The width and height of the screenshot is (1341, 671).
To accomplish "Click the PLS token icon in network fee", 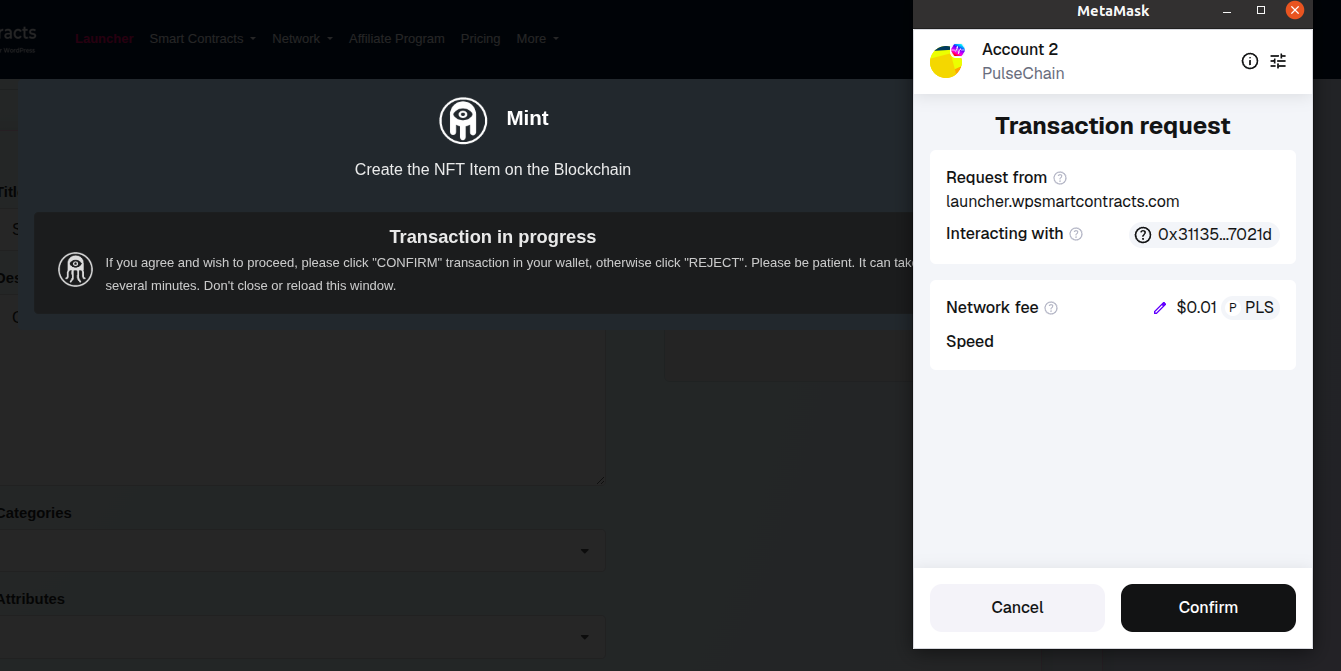I will click(x=1232, y=307).
